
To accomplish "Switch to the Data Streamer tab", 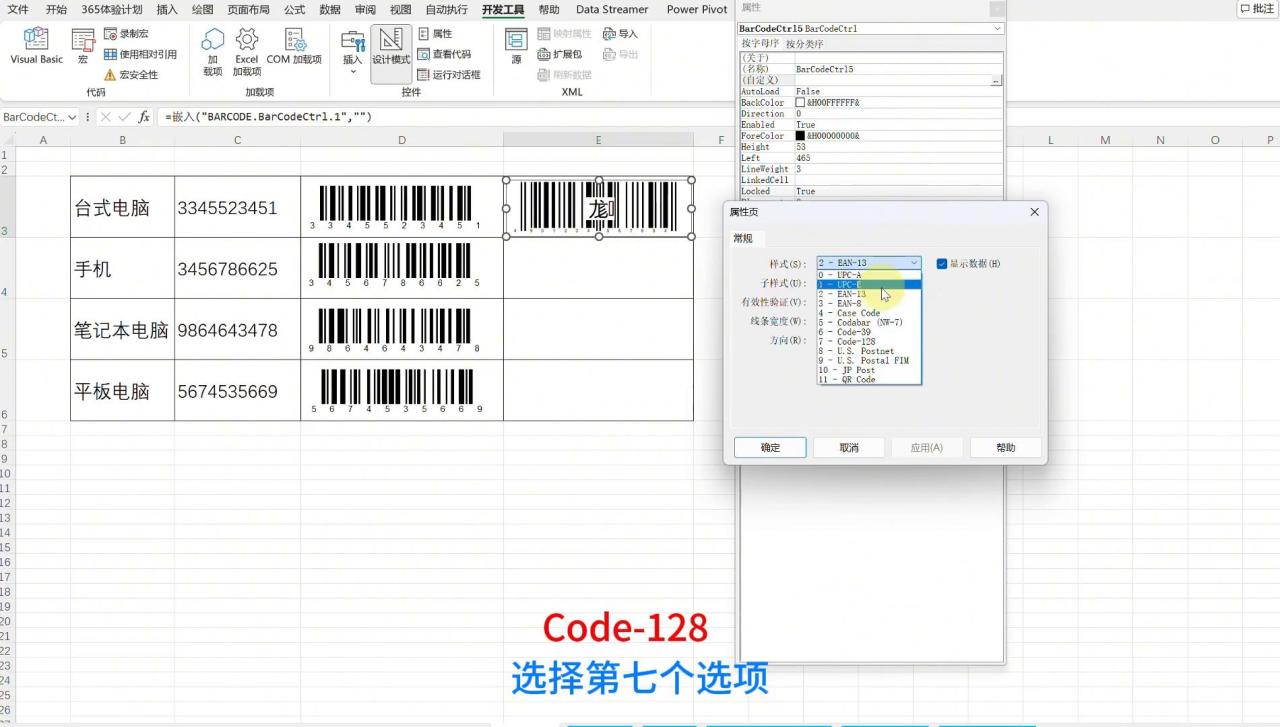I will (x=612, y=9).
